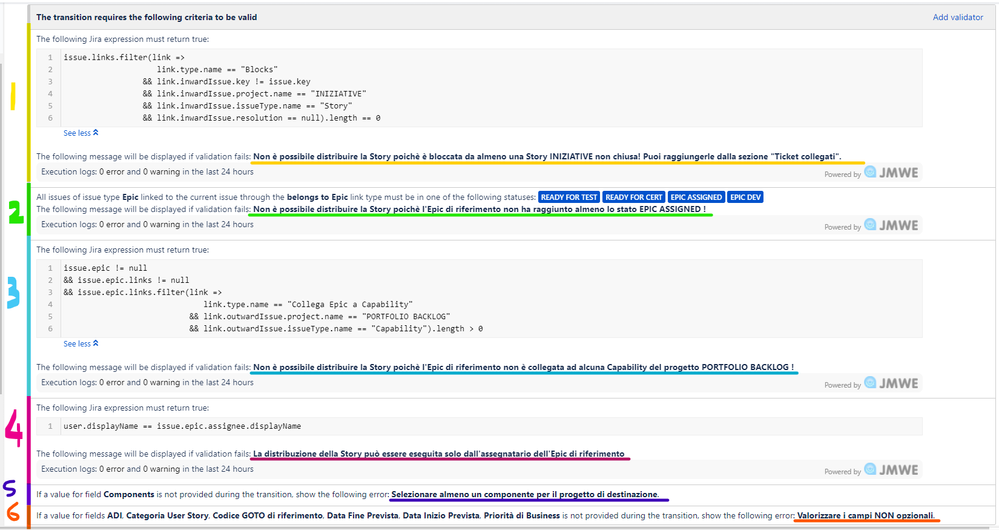The width and height of the screenshot is (999, 530).
Task: Click code line with project name "INIZIATIVE"
Action: pos(255,94)
